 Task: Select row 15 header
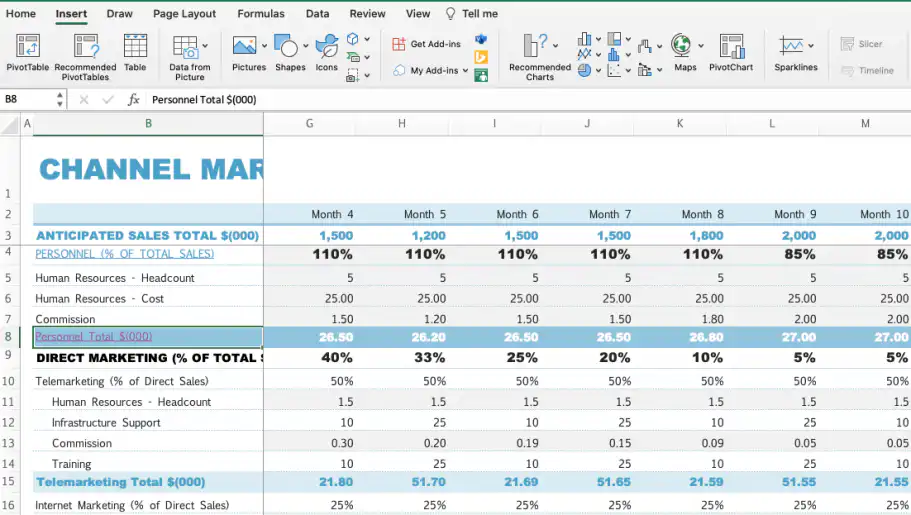coord(8,481)
